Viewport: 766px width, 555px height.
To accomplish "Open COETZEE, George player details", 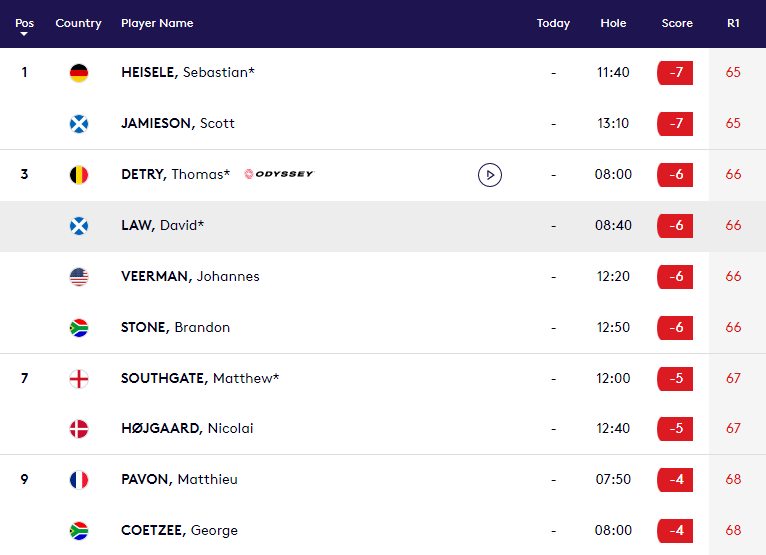I will coord(179,530).
